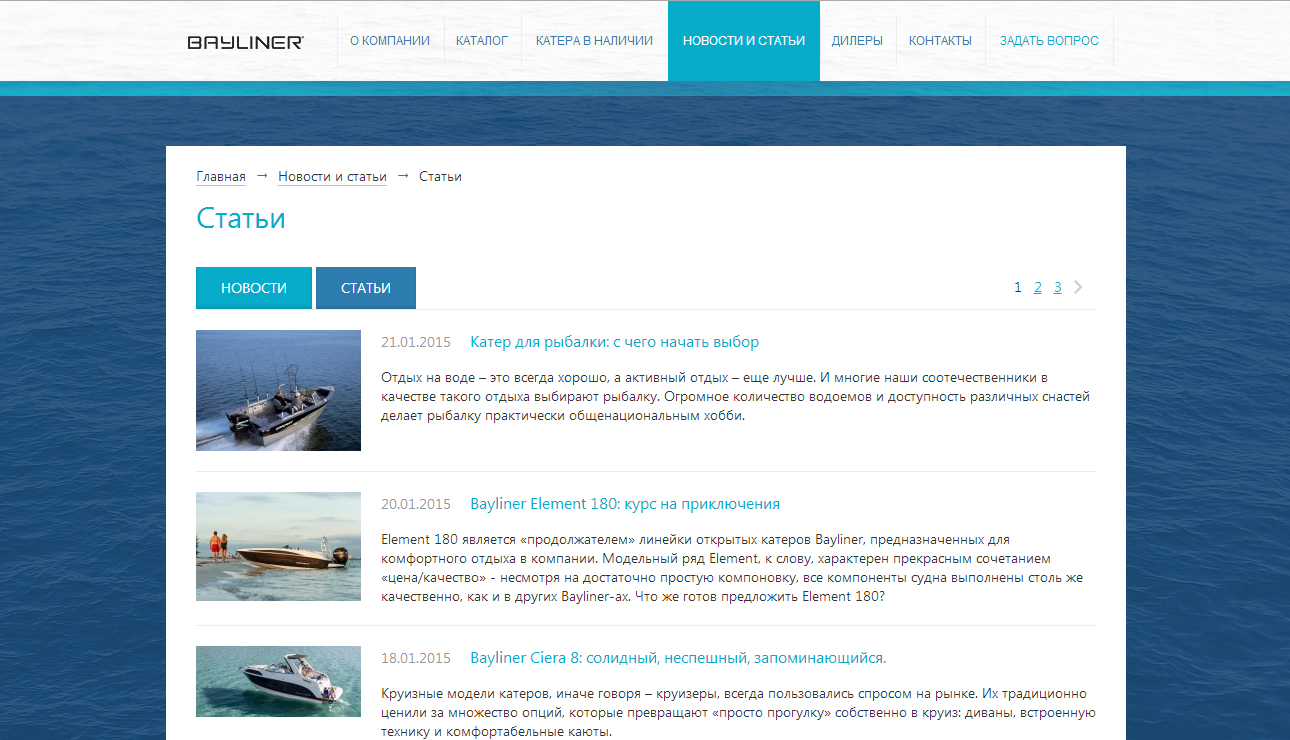
Task: Open the КОНТАКТЫ menu item
Action: (x=940, y=41)
